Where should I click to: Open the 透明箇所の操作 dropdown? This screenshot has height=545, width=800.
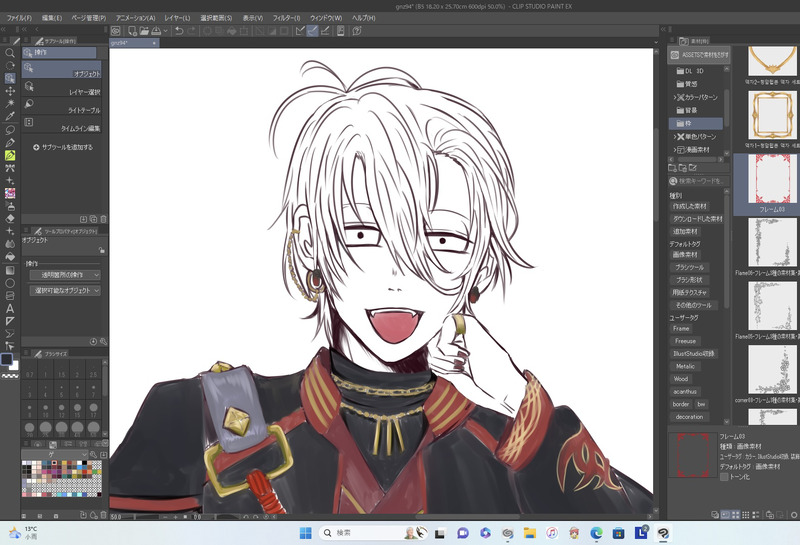[x=65, y=275]
